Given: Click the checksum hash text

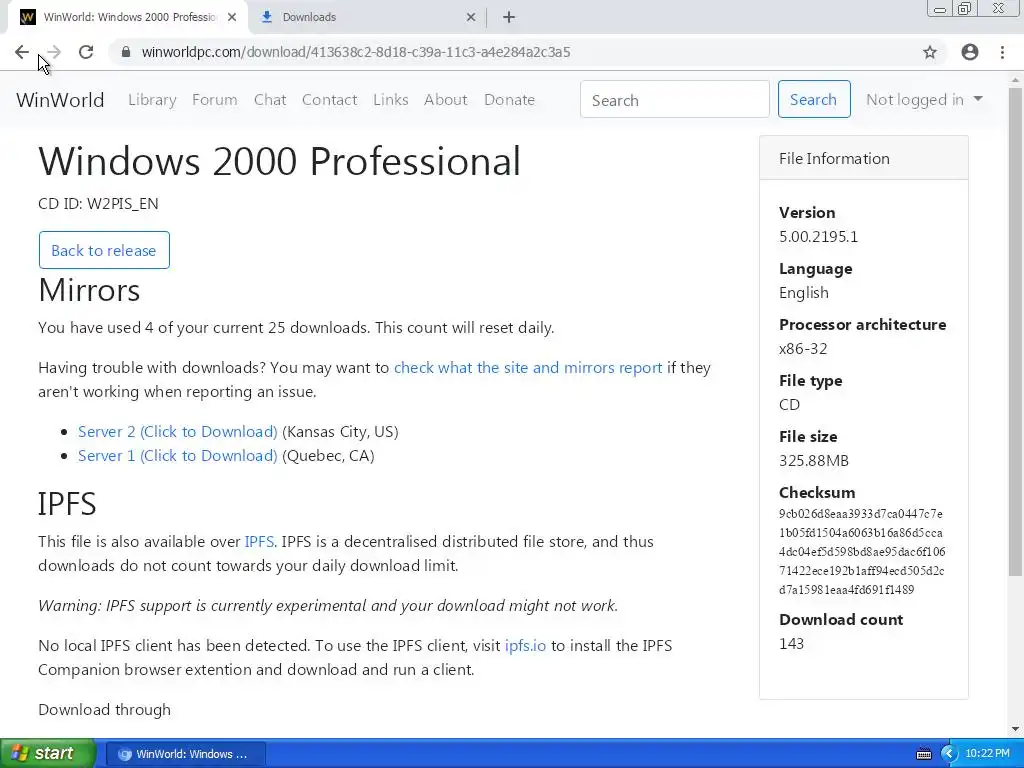Looking at the screenshot, I should click(861, 552).
